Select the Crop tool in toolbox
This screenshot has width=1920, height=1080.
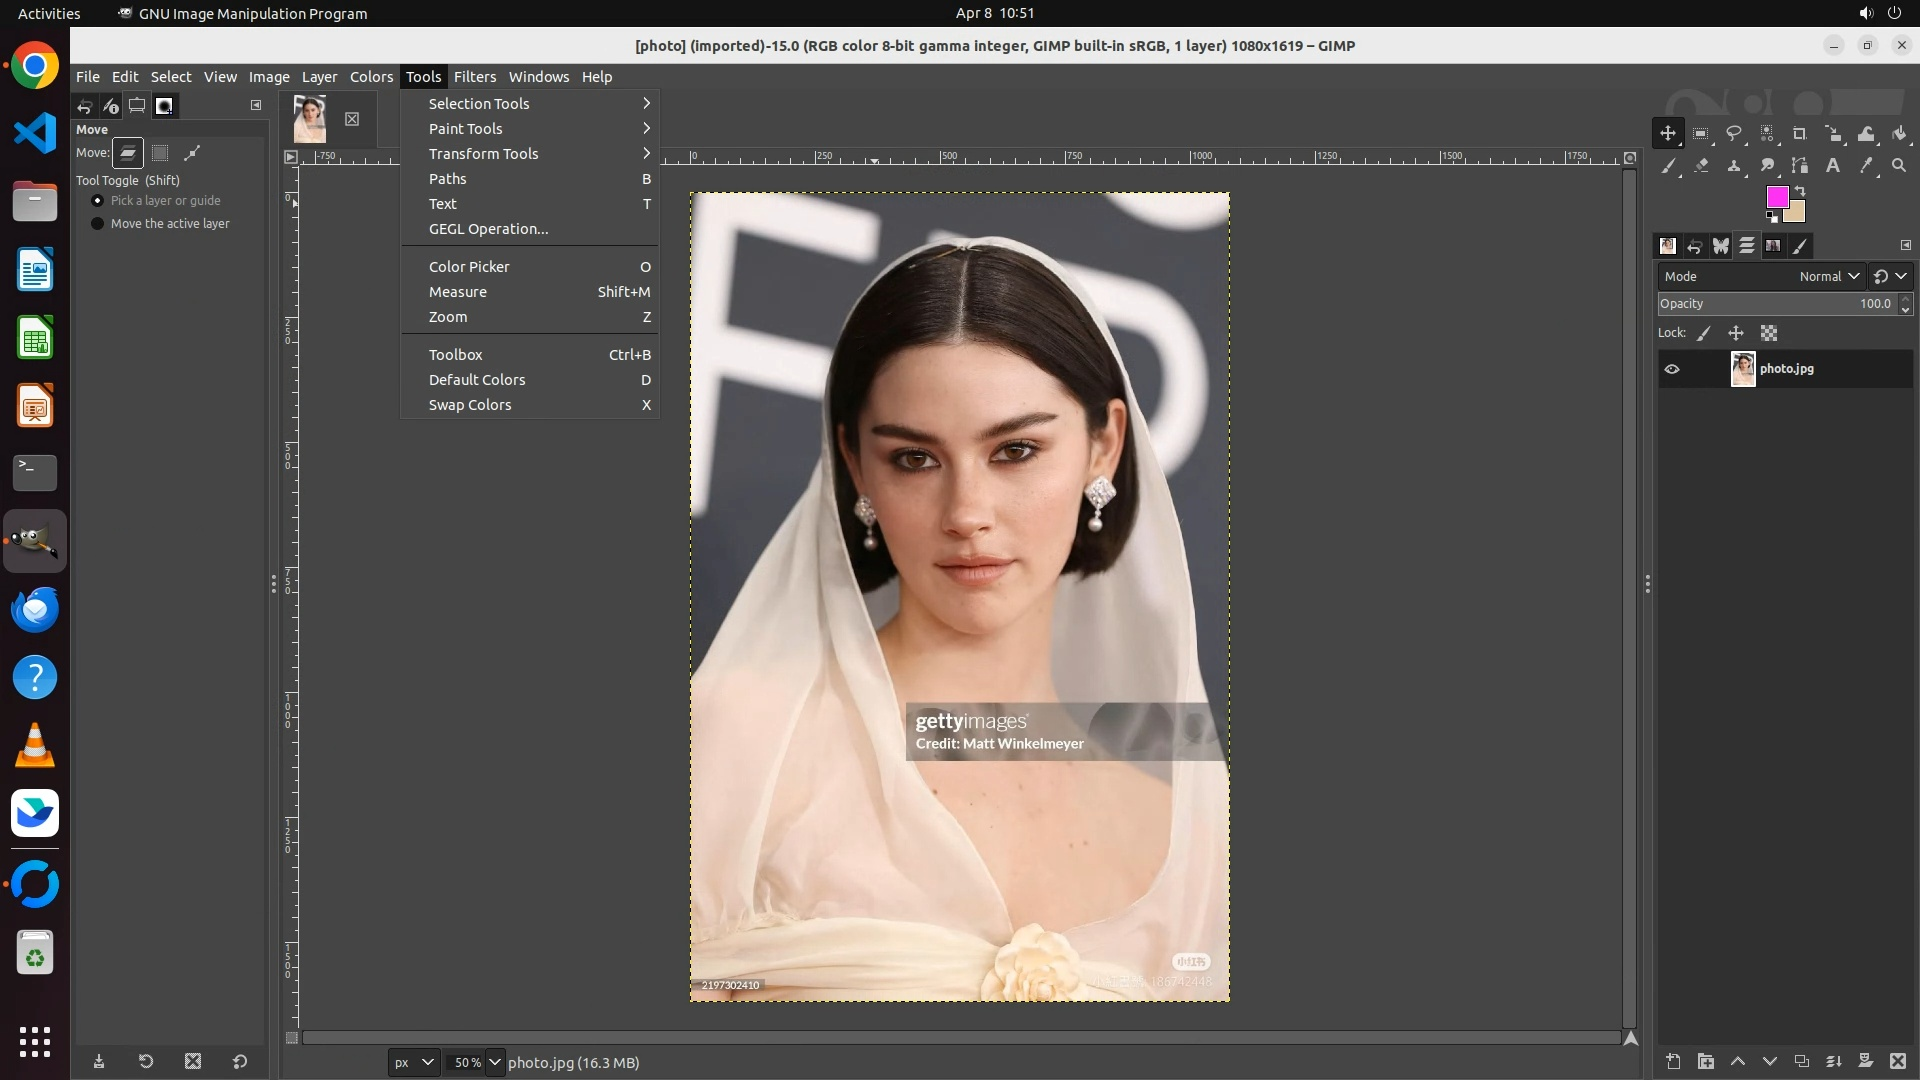pyautogui.click(x=1800, y=134)
